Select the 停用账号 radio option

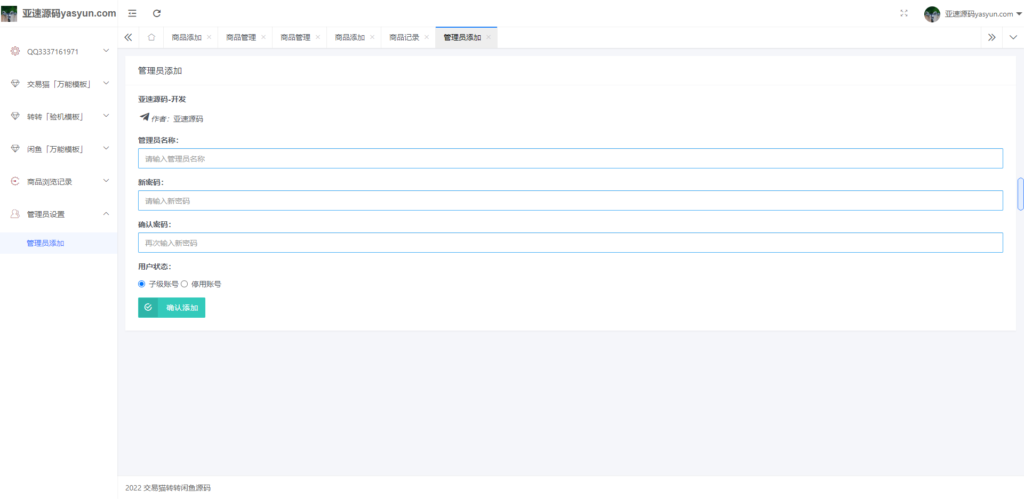pyautogui.click(x=184, y=284)
